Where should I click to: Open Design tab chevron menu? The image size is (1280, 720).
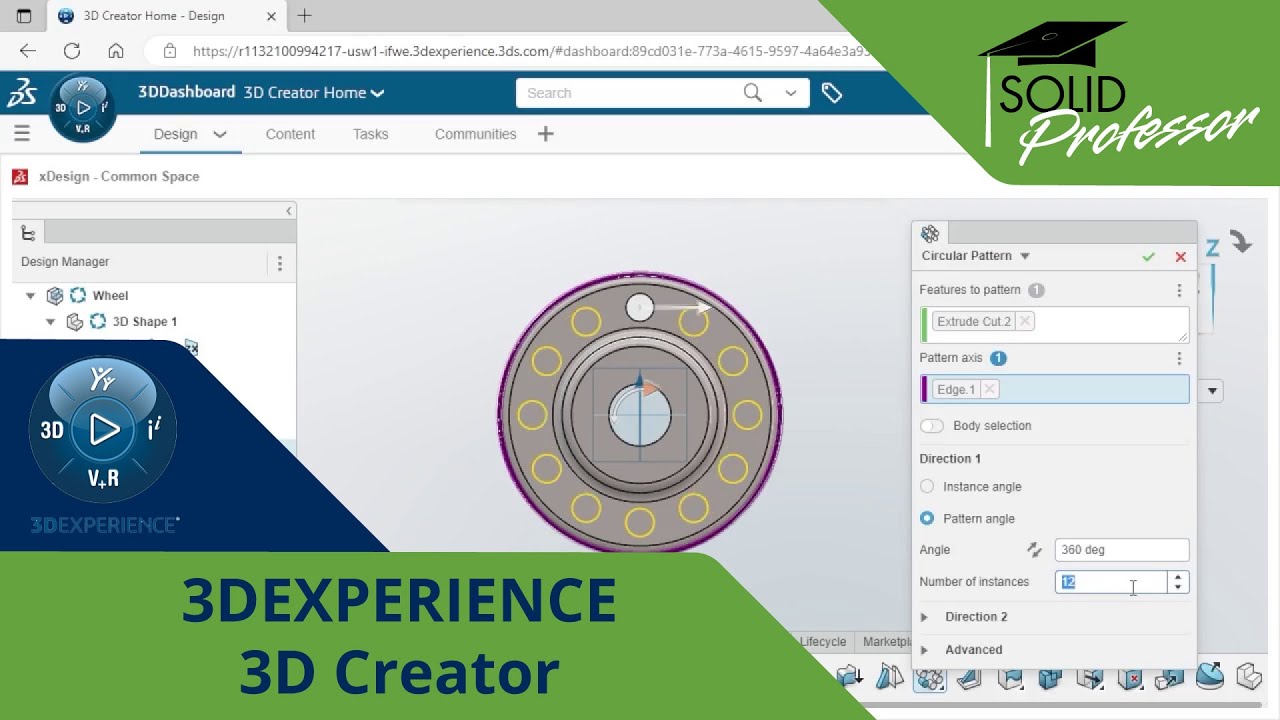[x=220, y=134]
